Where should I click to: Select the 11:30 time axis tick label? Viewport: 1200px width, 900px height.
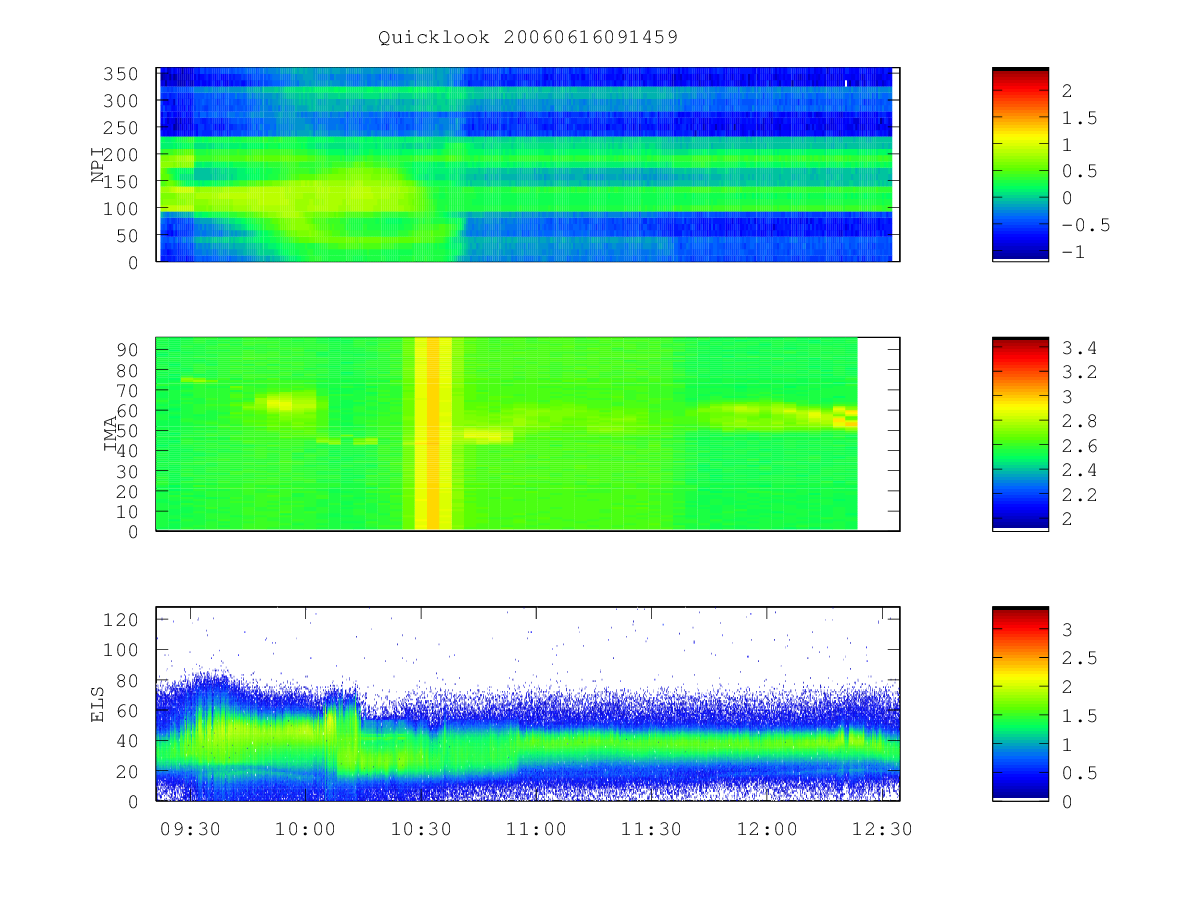pyautogui.click(x=652, y=829)
